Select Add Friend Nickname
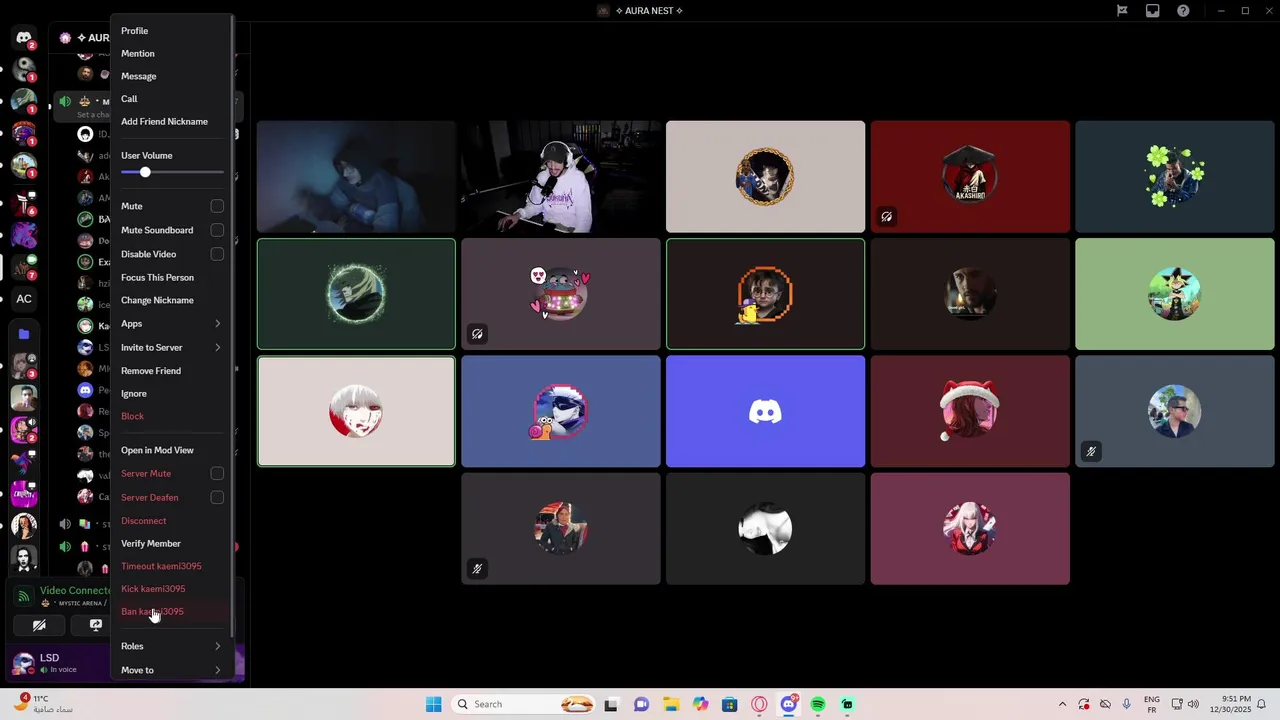Screen dimensions: 1280x720 click(x=171, y=122)
